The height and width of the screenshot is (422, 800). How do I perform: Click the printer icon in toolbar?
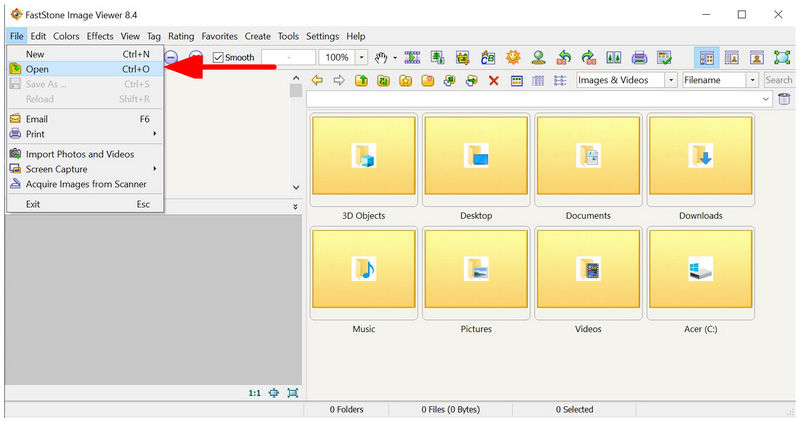(x=639, y=57)
